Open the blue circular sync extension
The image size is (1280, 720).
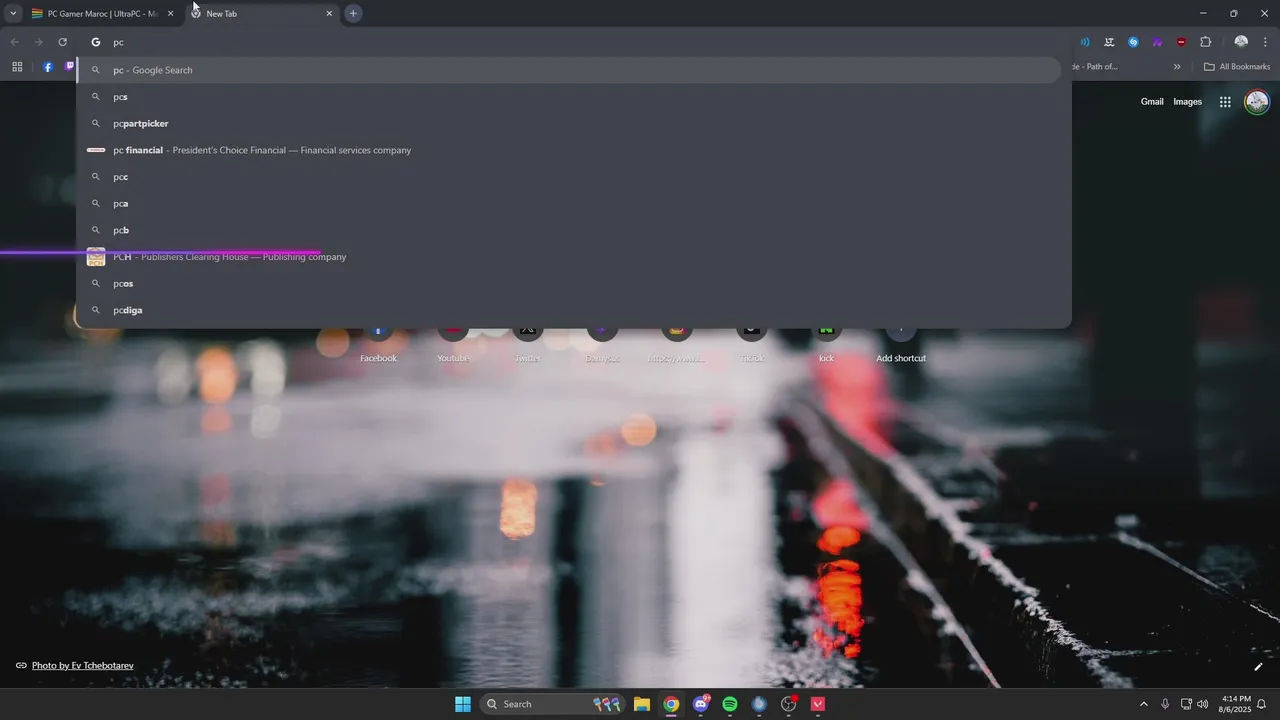click(1133, 42)
